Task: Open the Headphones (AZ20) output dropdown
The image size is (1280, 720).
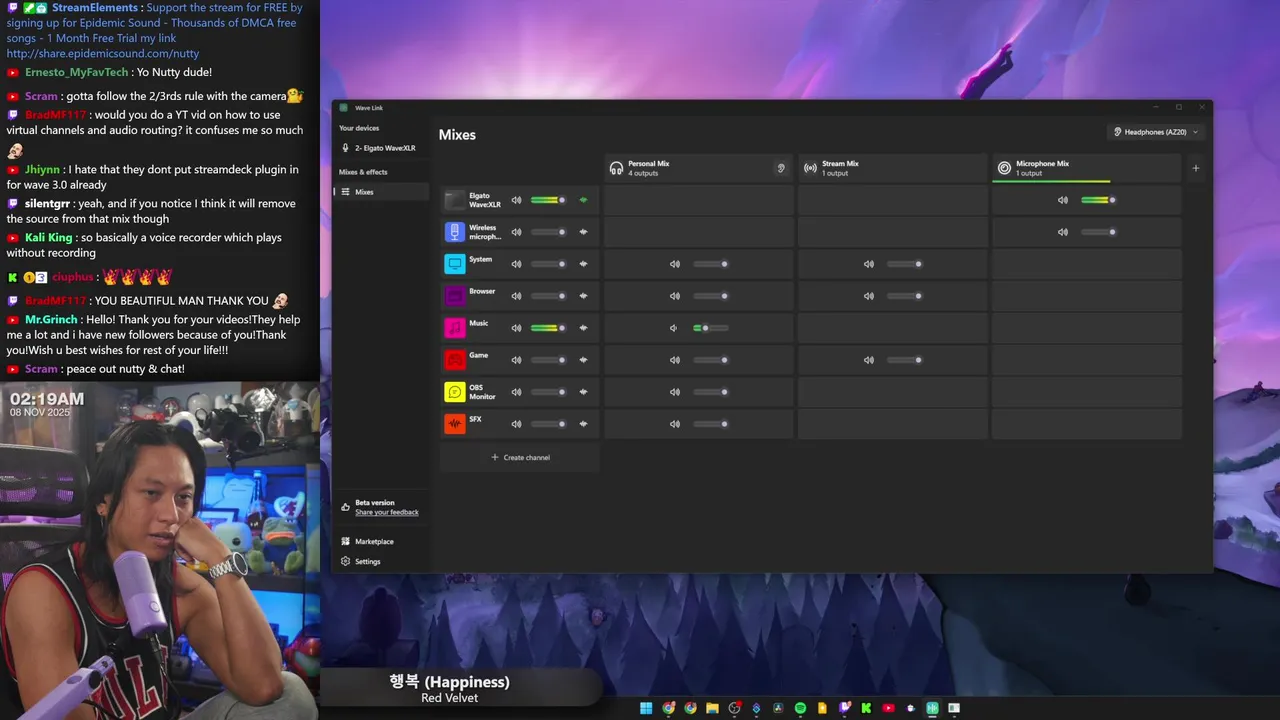Action: [1156, 132]
